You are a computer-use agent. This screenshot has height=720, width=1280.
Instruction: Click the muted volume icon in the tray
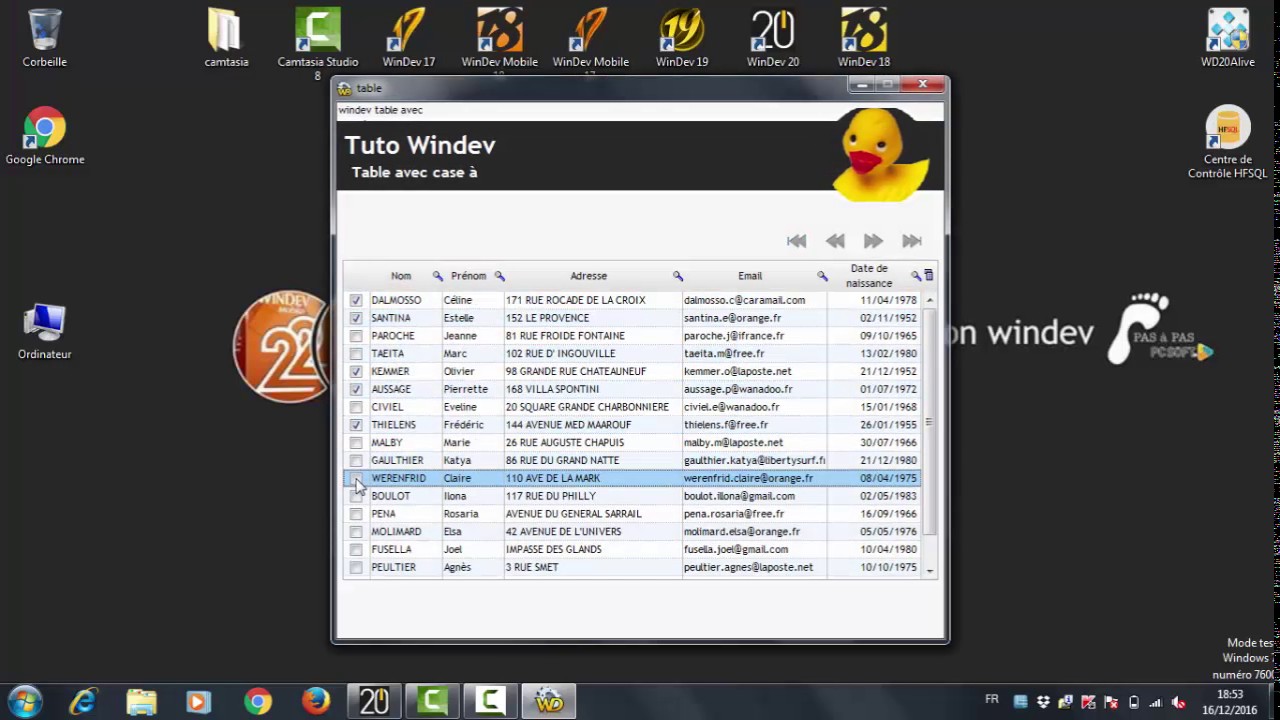1179,702
